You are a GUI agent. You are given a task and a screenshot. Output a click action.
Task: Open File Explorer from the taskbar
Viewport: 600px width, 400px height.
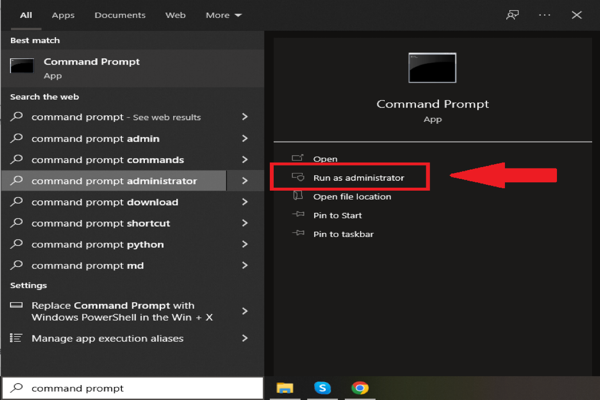285,388
